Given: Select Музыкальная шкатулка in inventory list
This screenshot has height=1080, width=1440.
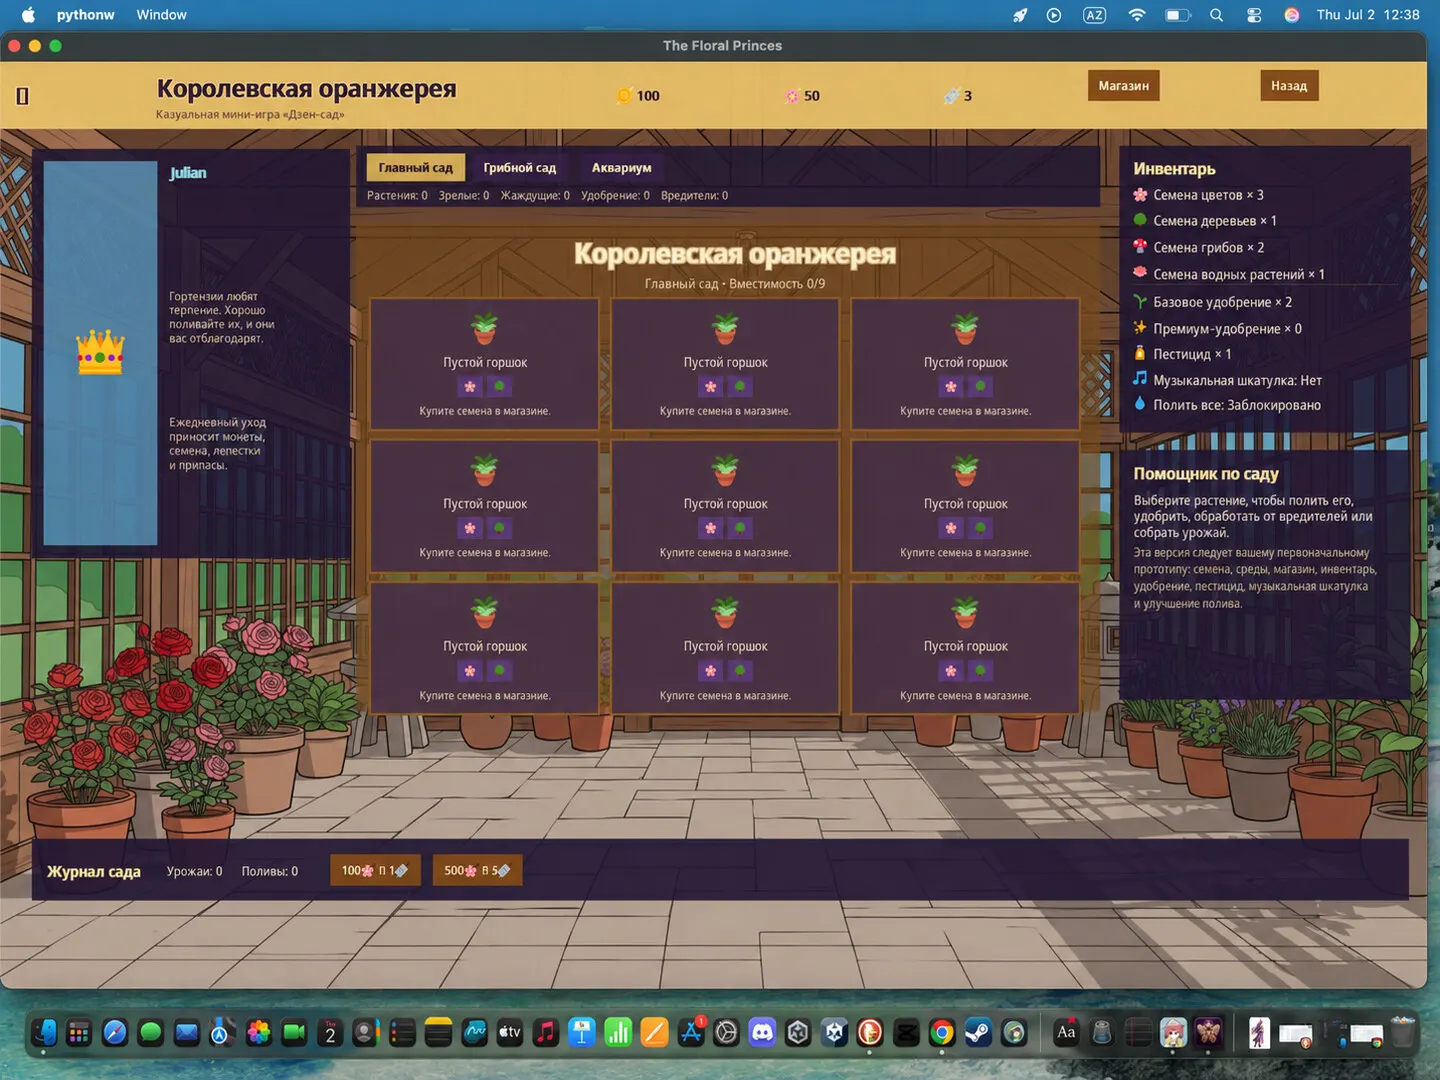Looking at the screenshot, I should pyautogui.click(x=1227, y=380).
